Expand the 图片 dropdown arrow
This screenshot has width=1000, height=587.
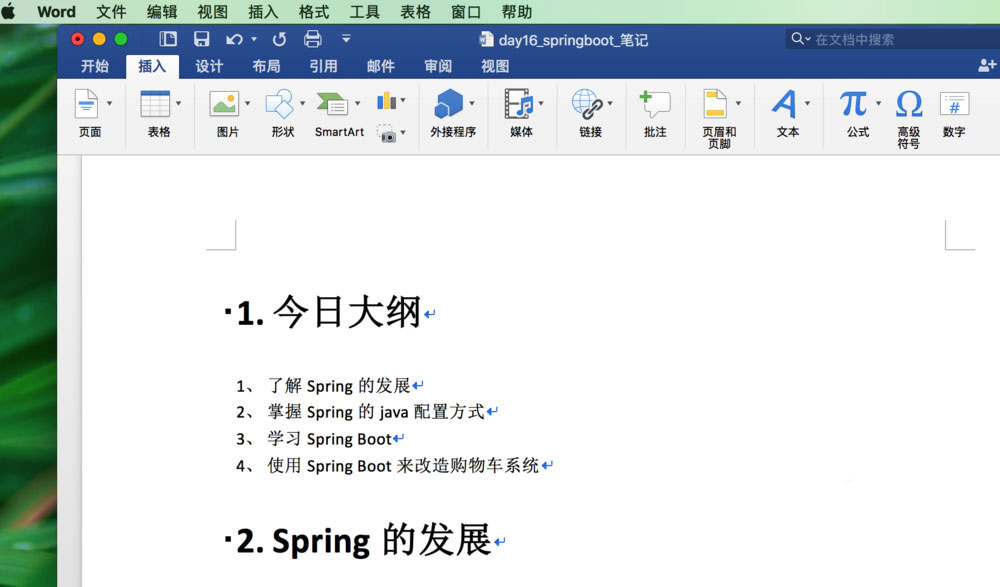pyautogui.click(x=247, y=103)
